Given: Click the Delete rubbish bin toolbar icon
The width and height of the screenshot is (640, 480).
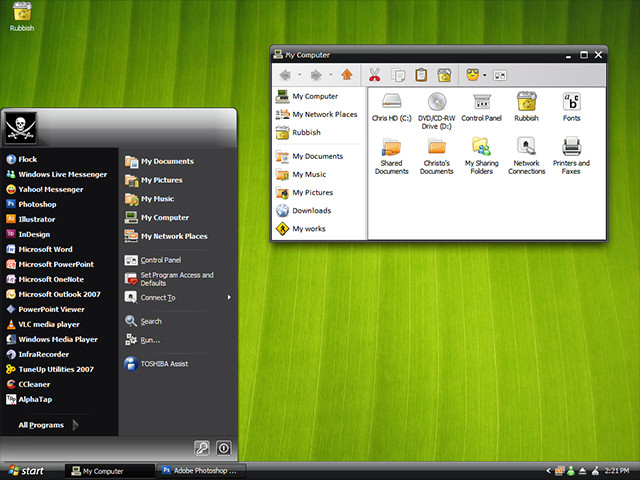Looking at the screenshot, I should (x=444, y=75).
